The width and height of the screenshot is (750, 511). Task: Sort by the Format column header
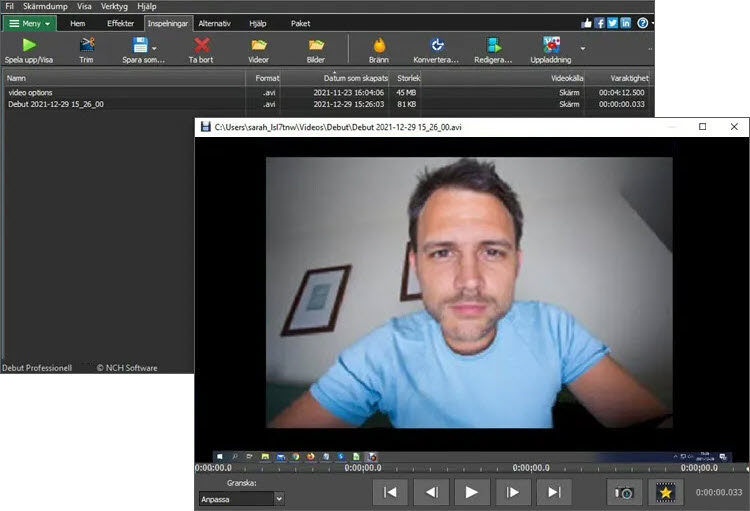coord(263,78)
